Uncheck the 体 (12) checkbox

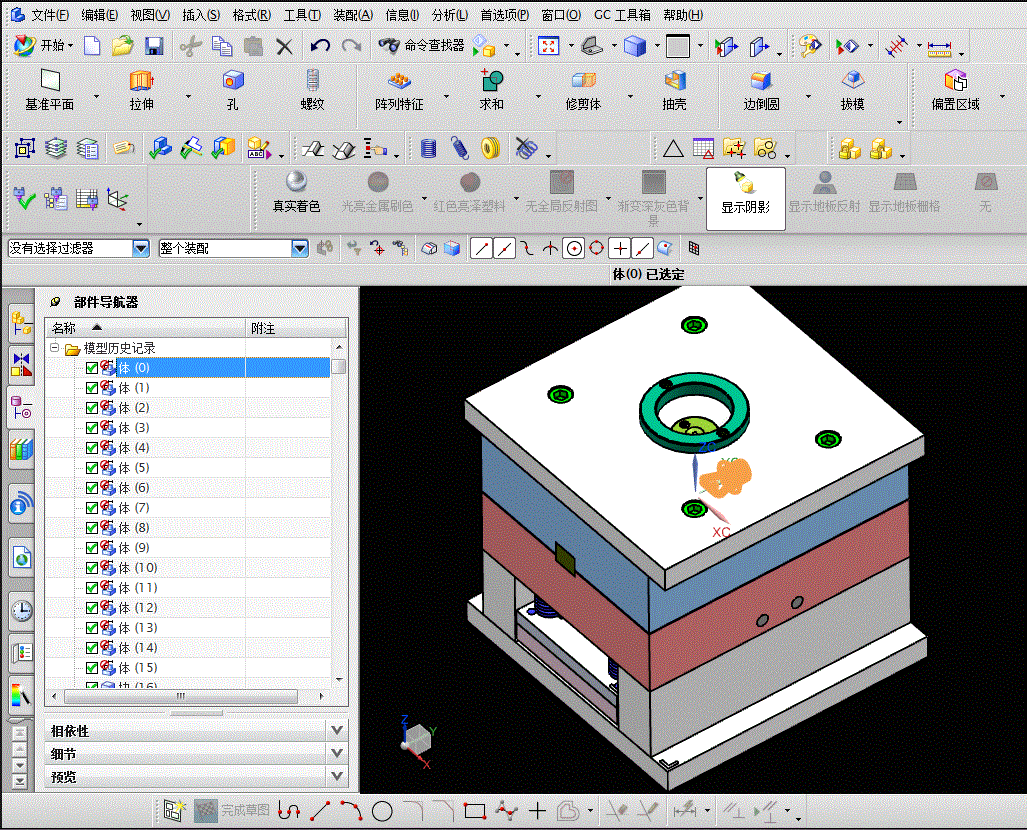click(x=92, y=608)
